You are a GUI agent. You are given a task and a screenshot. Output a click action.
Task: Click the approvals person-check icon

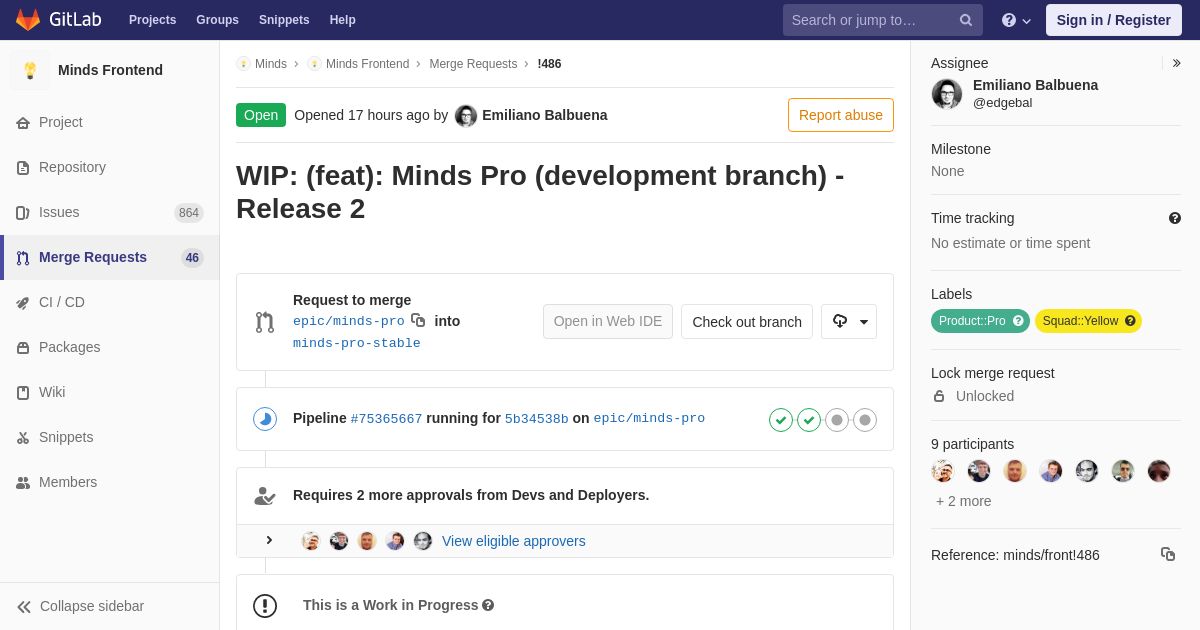pos(265,495)
